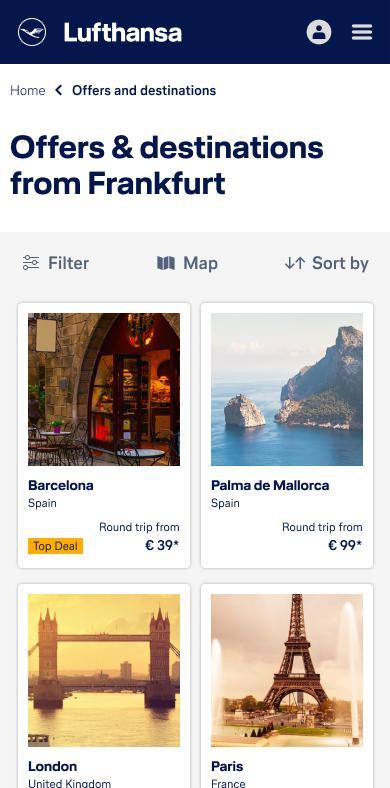Go to Home breadcrumb link

28,90
